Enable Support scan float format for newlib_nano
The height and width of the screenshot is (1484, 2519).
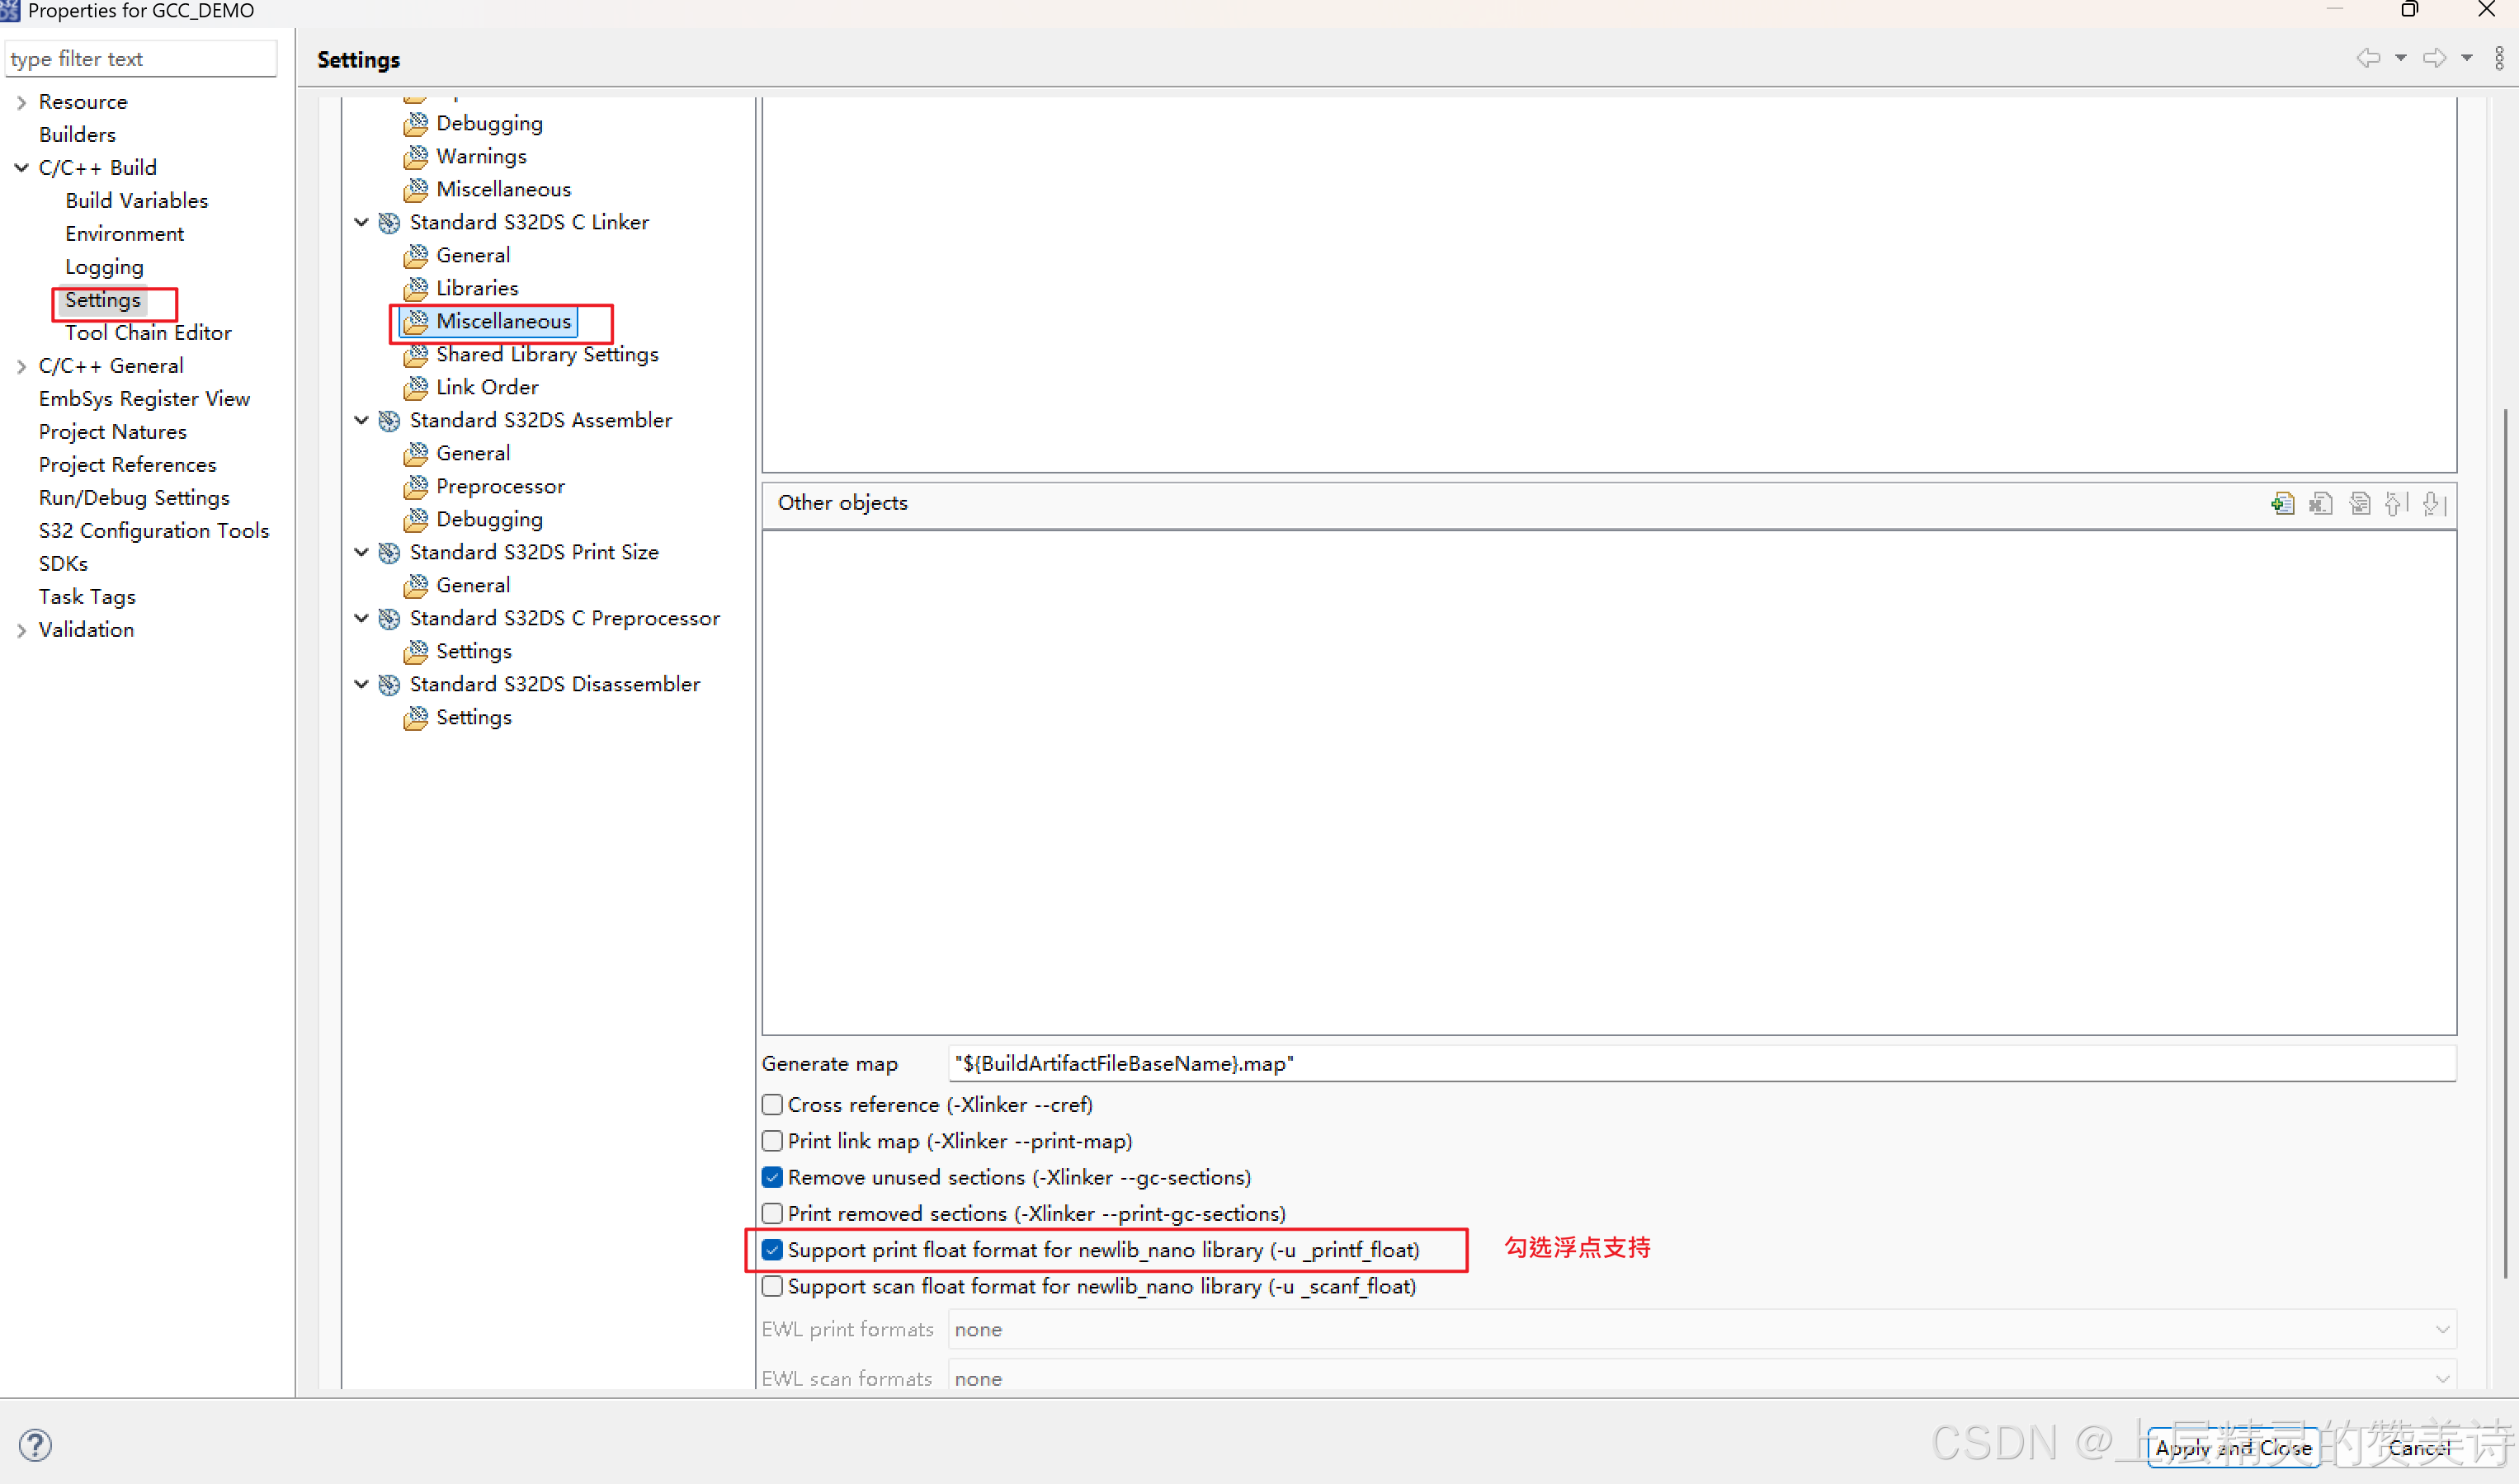(772, 1286)
